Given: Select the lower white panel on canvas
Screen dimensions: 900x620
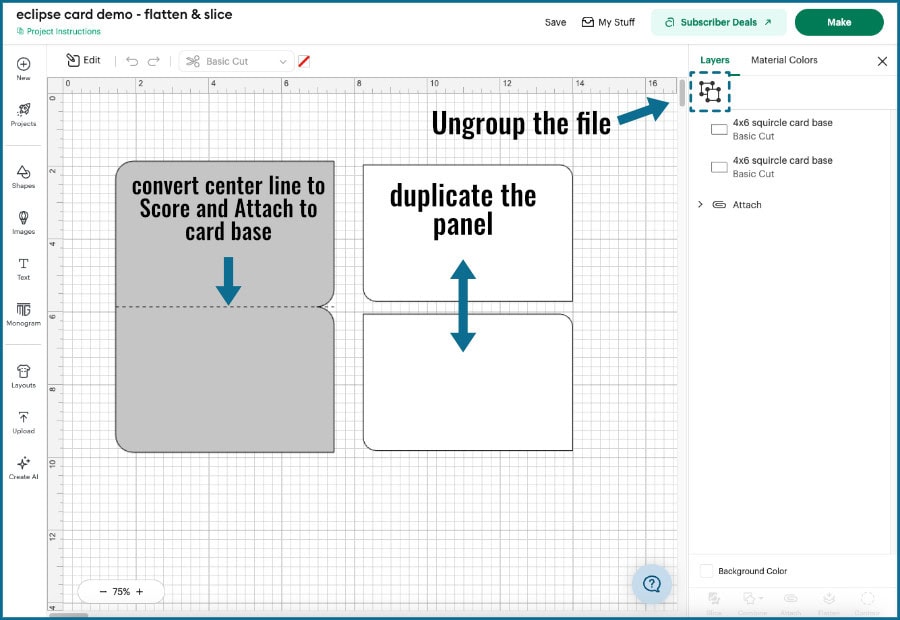Looking at the screenshot, I should (467, 382).
